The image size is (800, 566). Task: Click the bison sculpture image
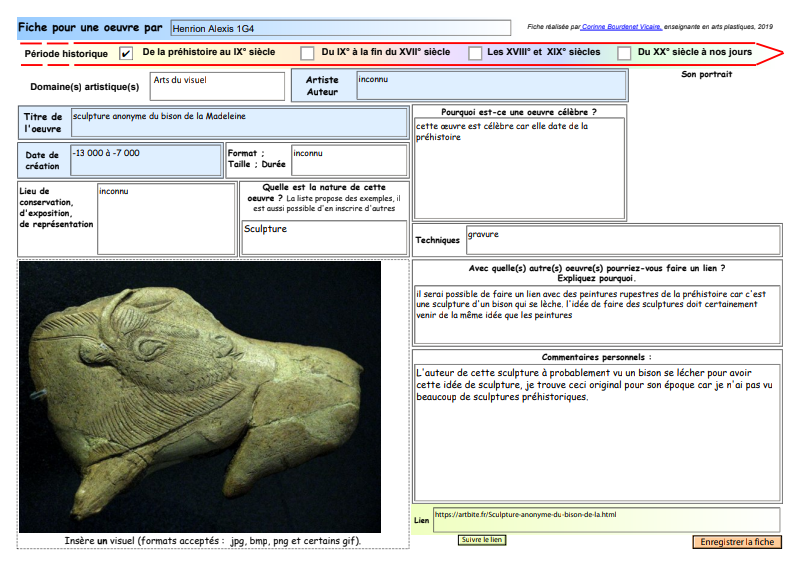tap(200, 397)
